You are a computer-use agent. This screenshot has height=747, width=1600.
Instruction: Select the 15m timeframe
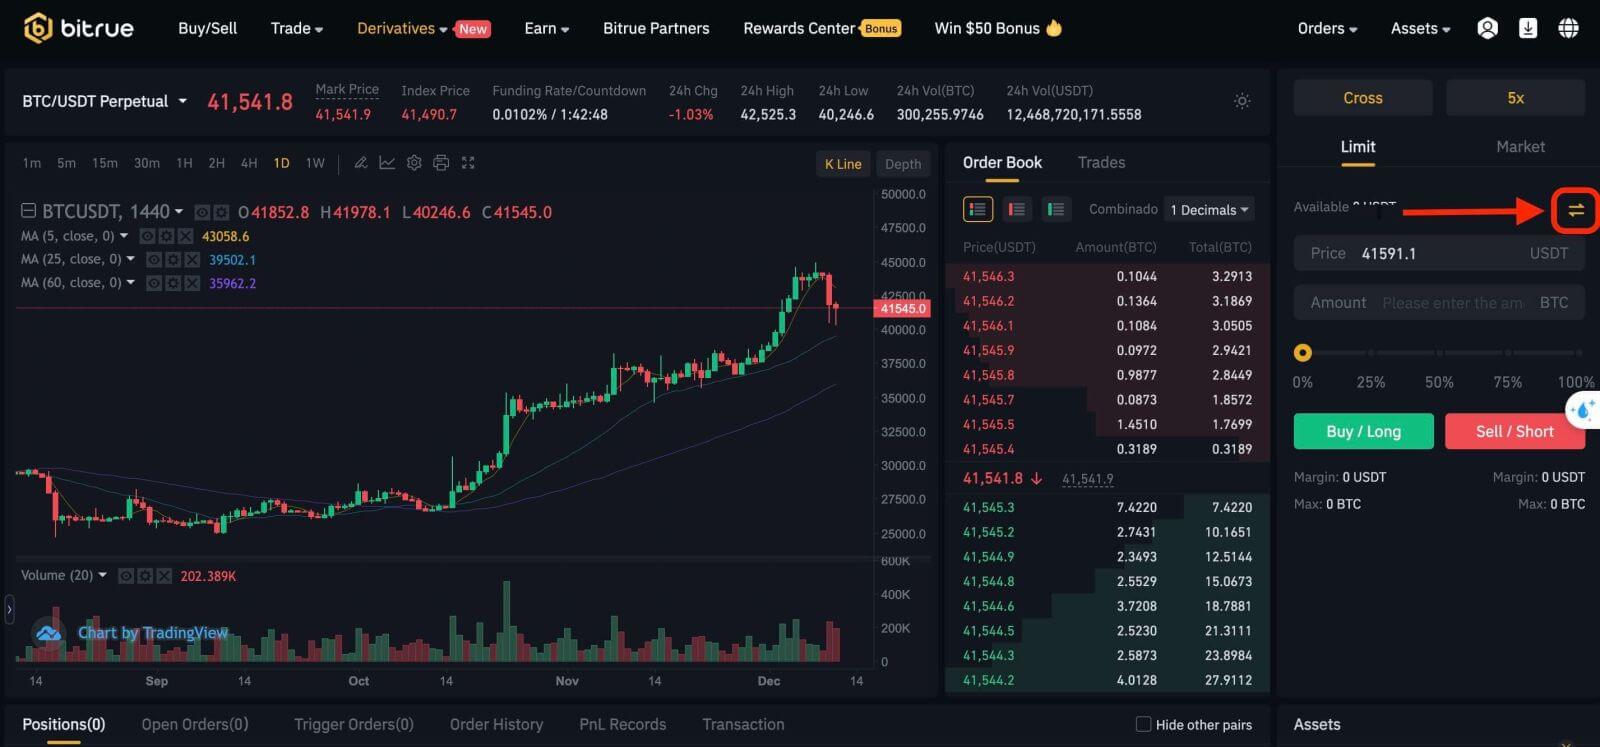tap(105, 163)
